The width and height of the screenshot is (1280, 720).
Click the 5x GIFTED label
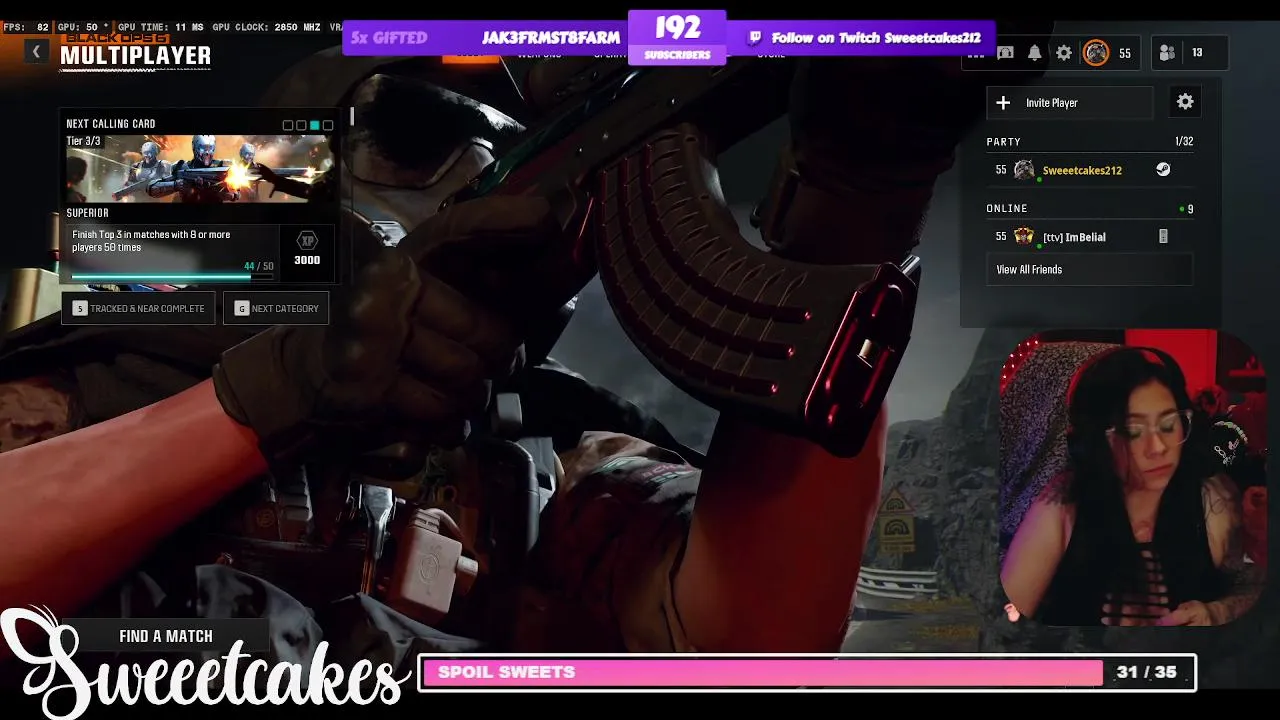click(389, 38)
